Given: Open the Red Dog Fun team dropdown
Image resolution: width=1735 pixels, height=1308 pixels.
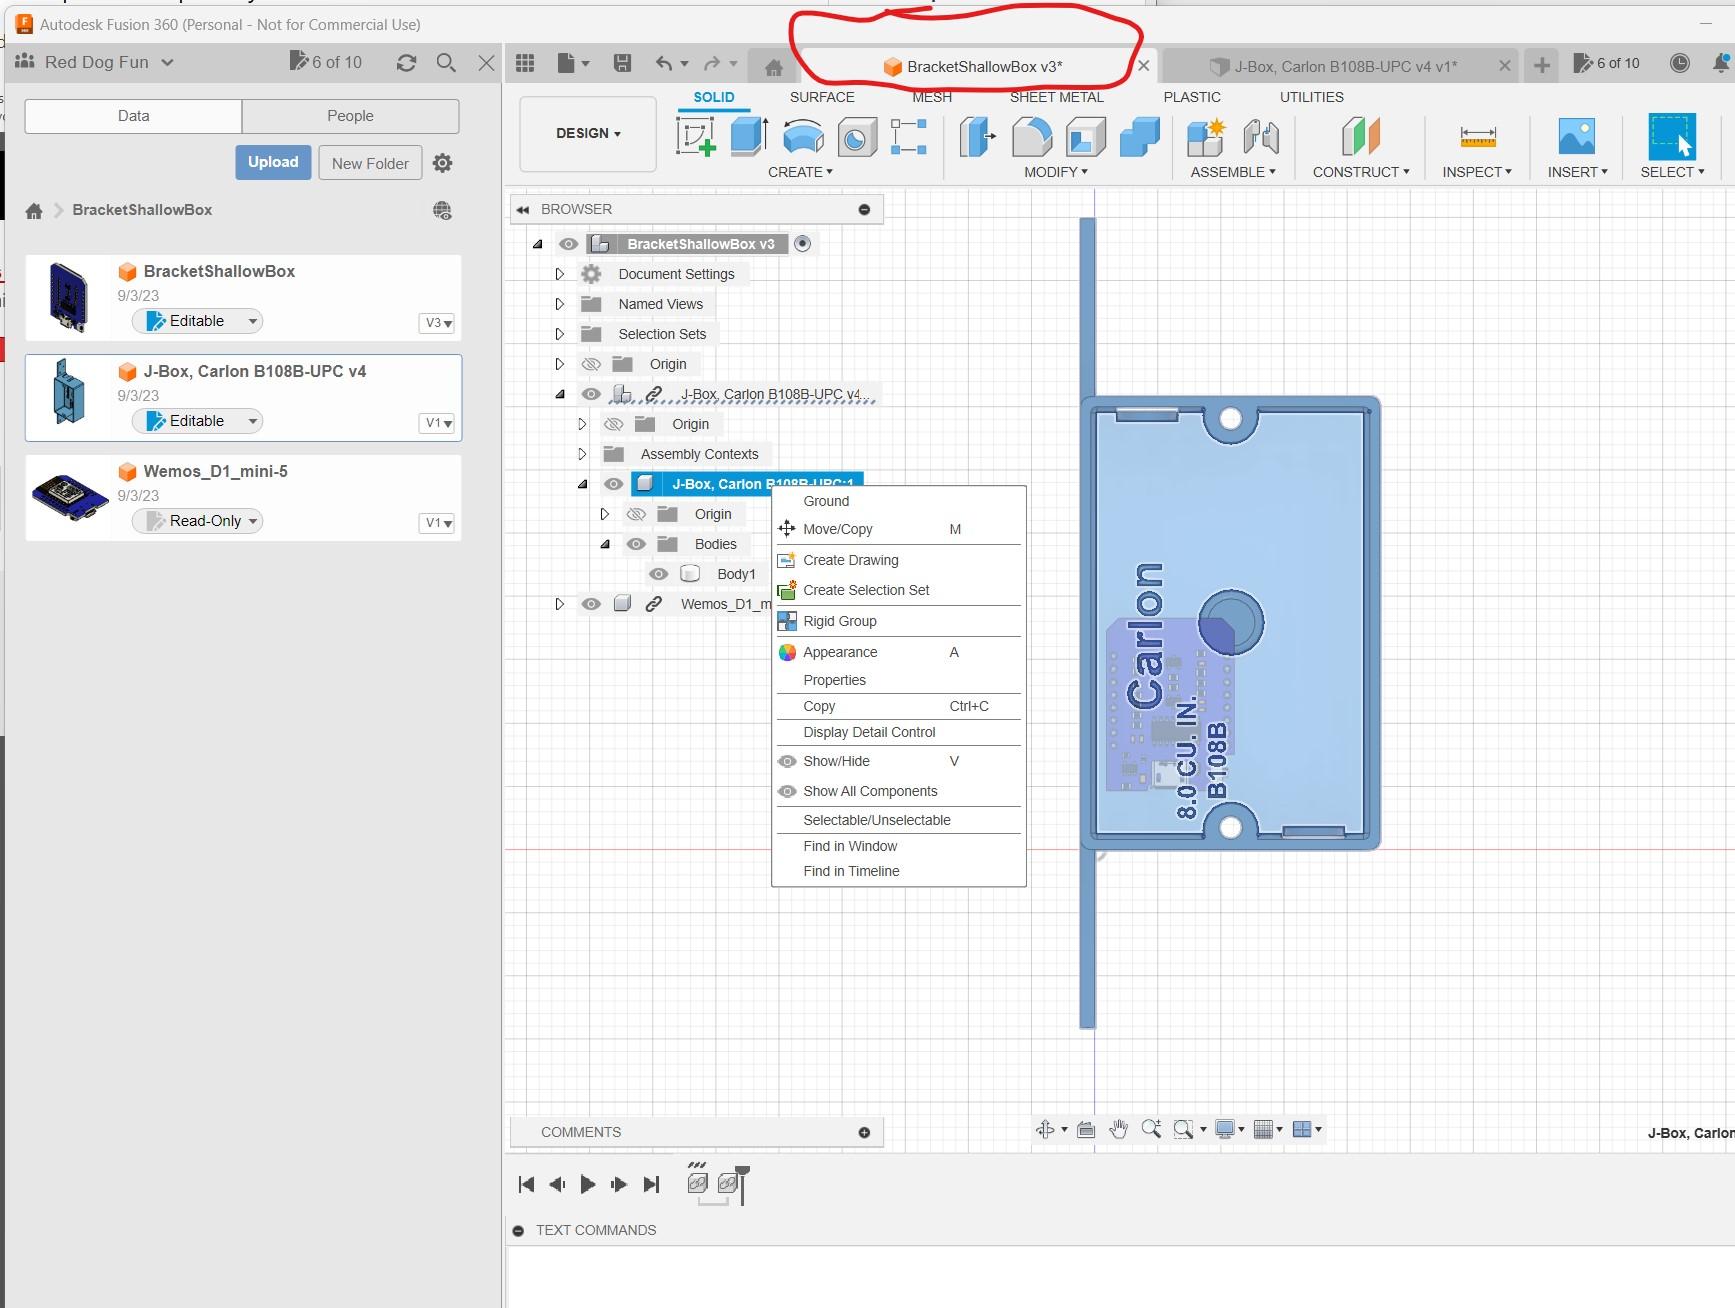Looking at the screenshot, I should pyautogui.click(x=108, y=62).
